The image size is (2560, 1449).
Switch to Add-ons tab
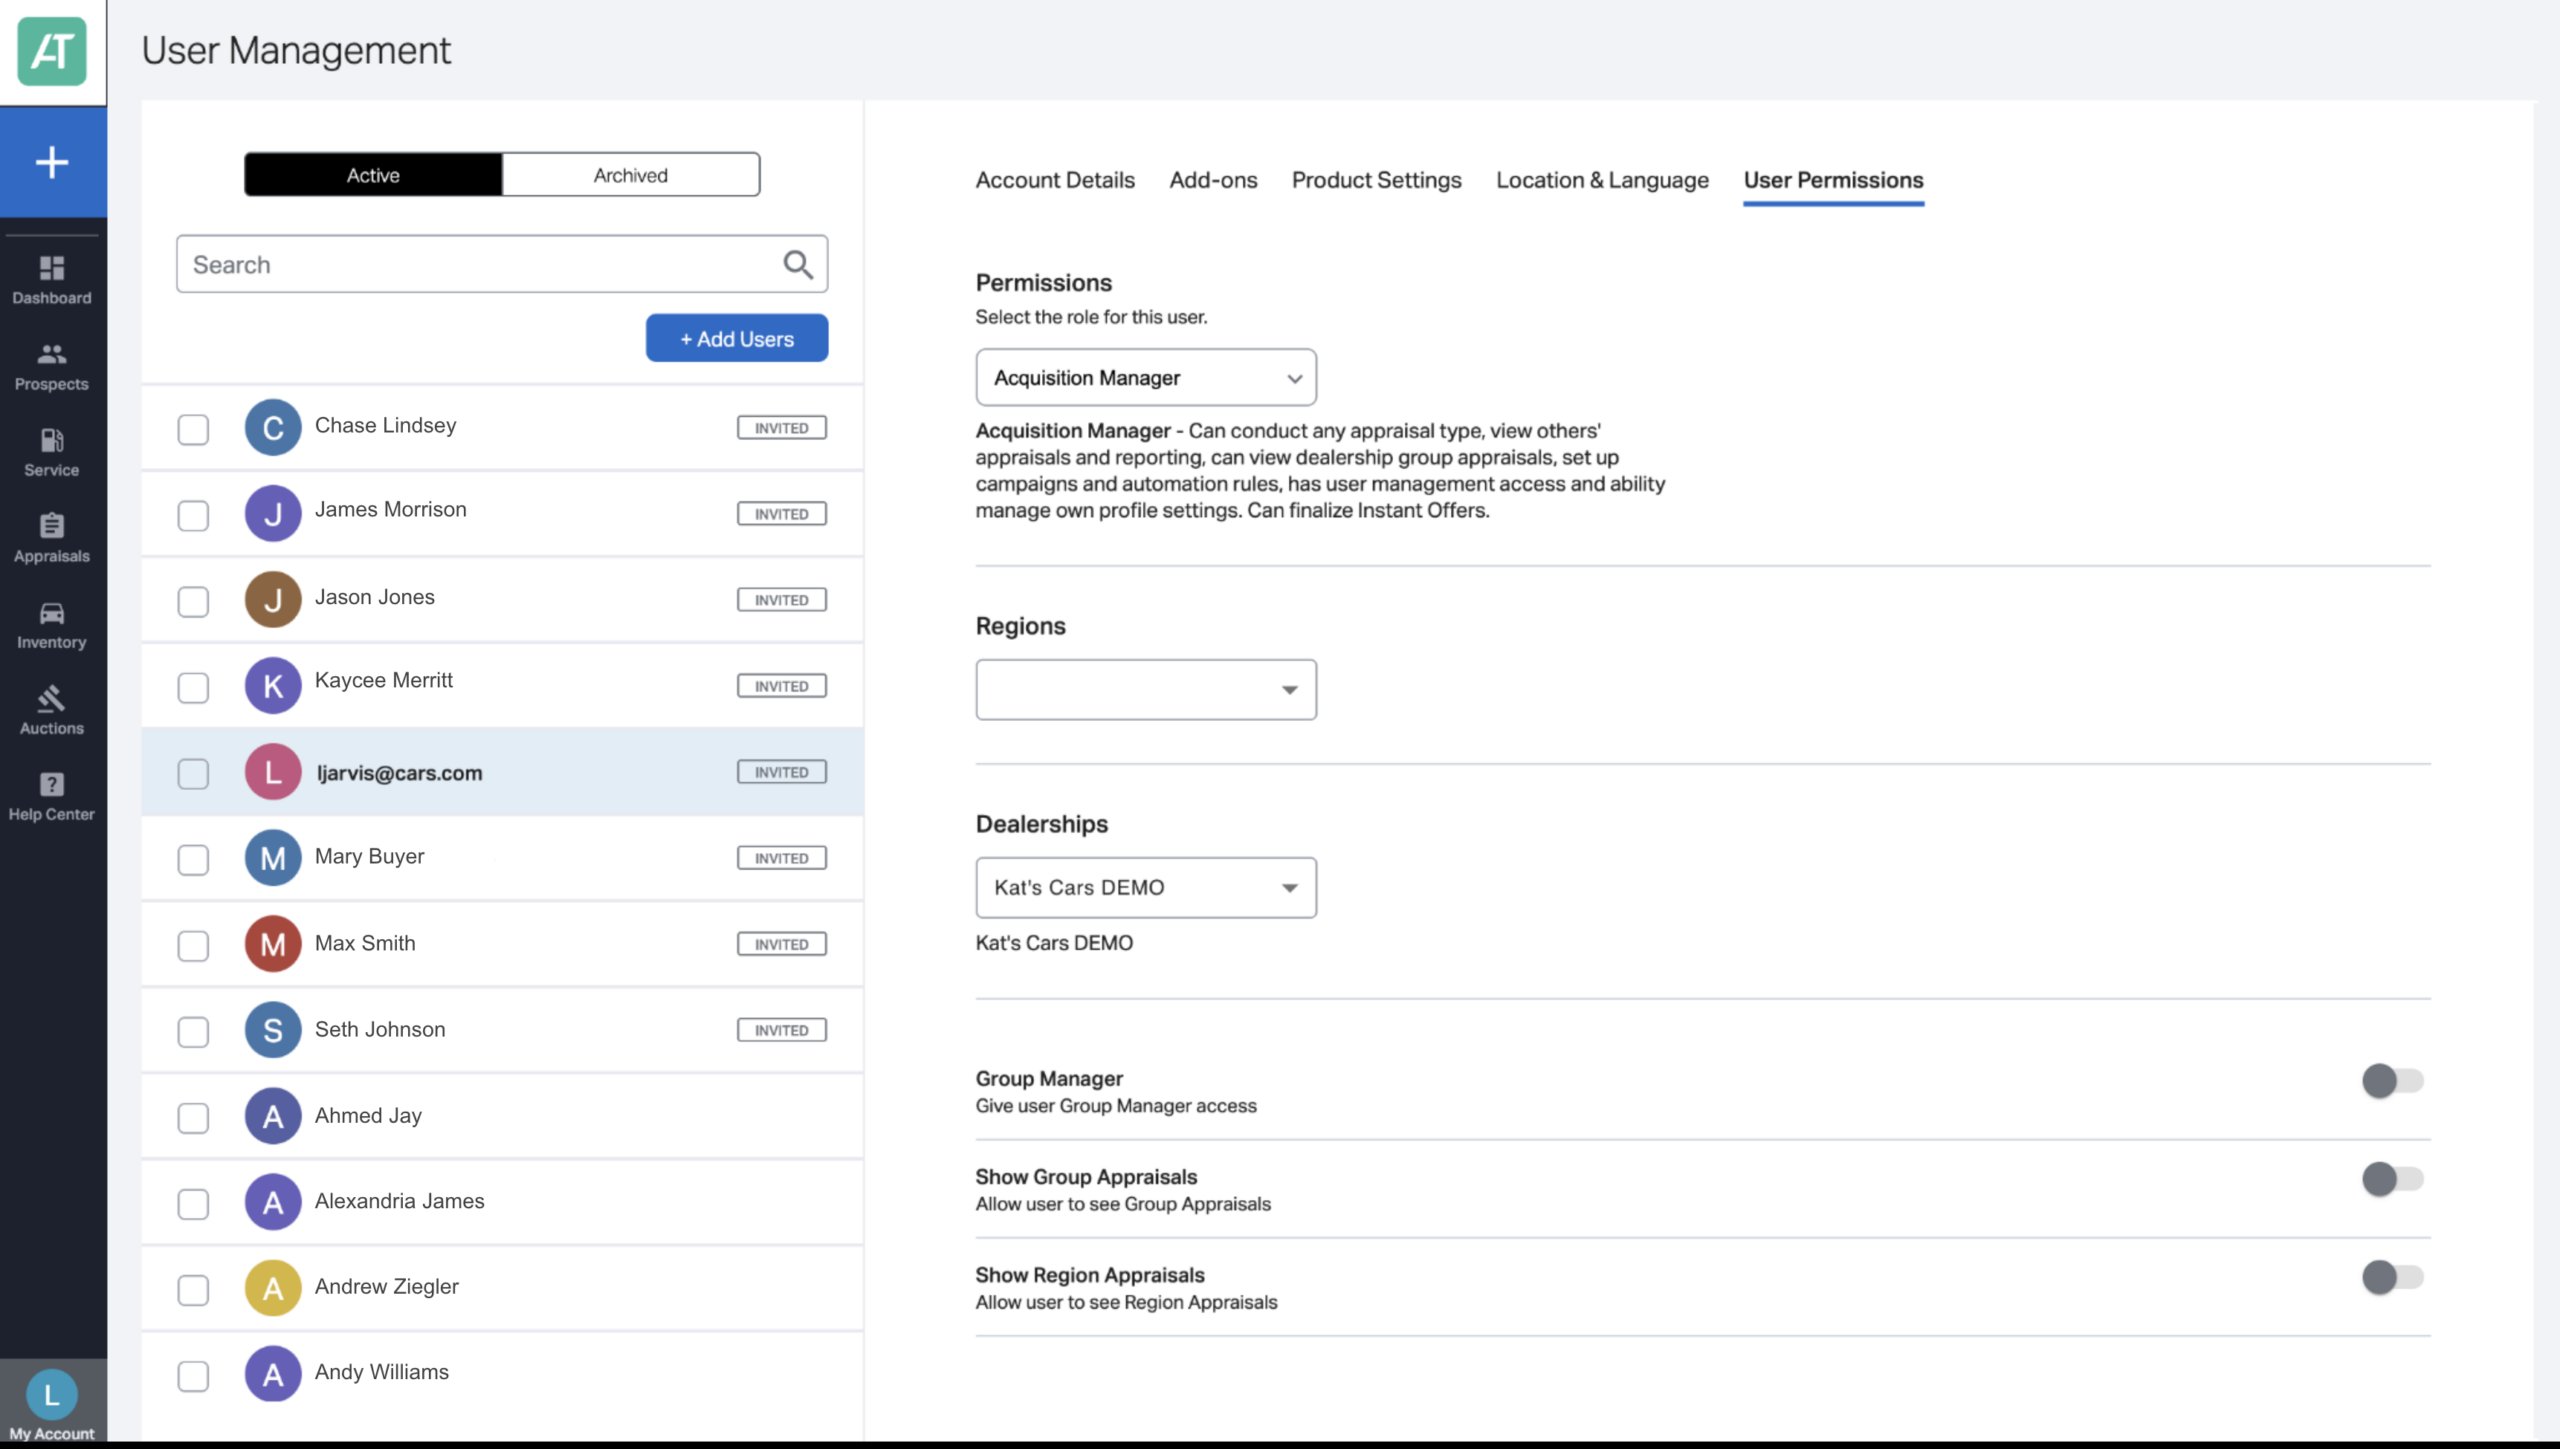(x=1213, y=180)
